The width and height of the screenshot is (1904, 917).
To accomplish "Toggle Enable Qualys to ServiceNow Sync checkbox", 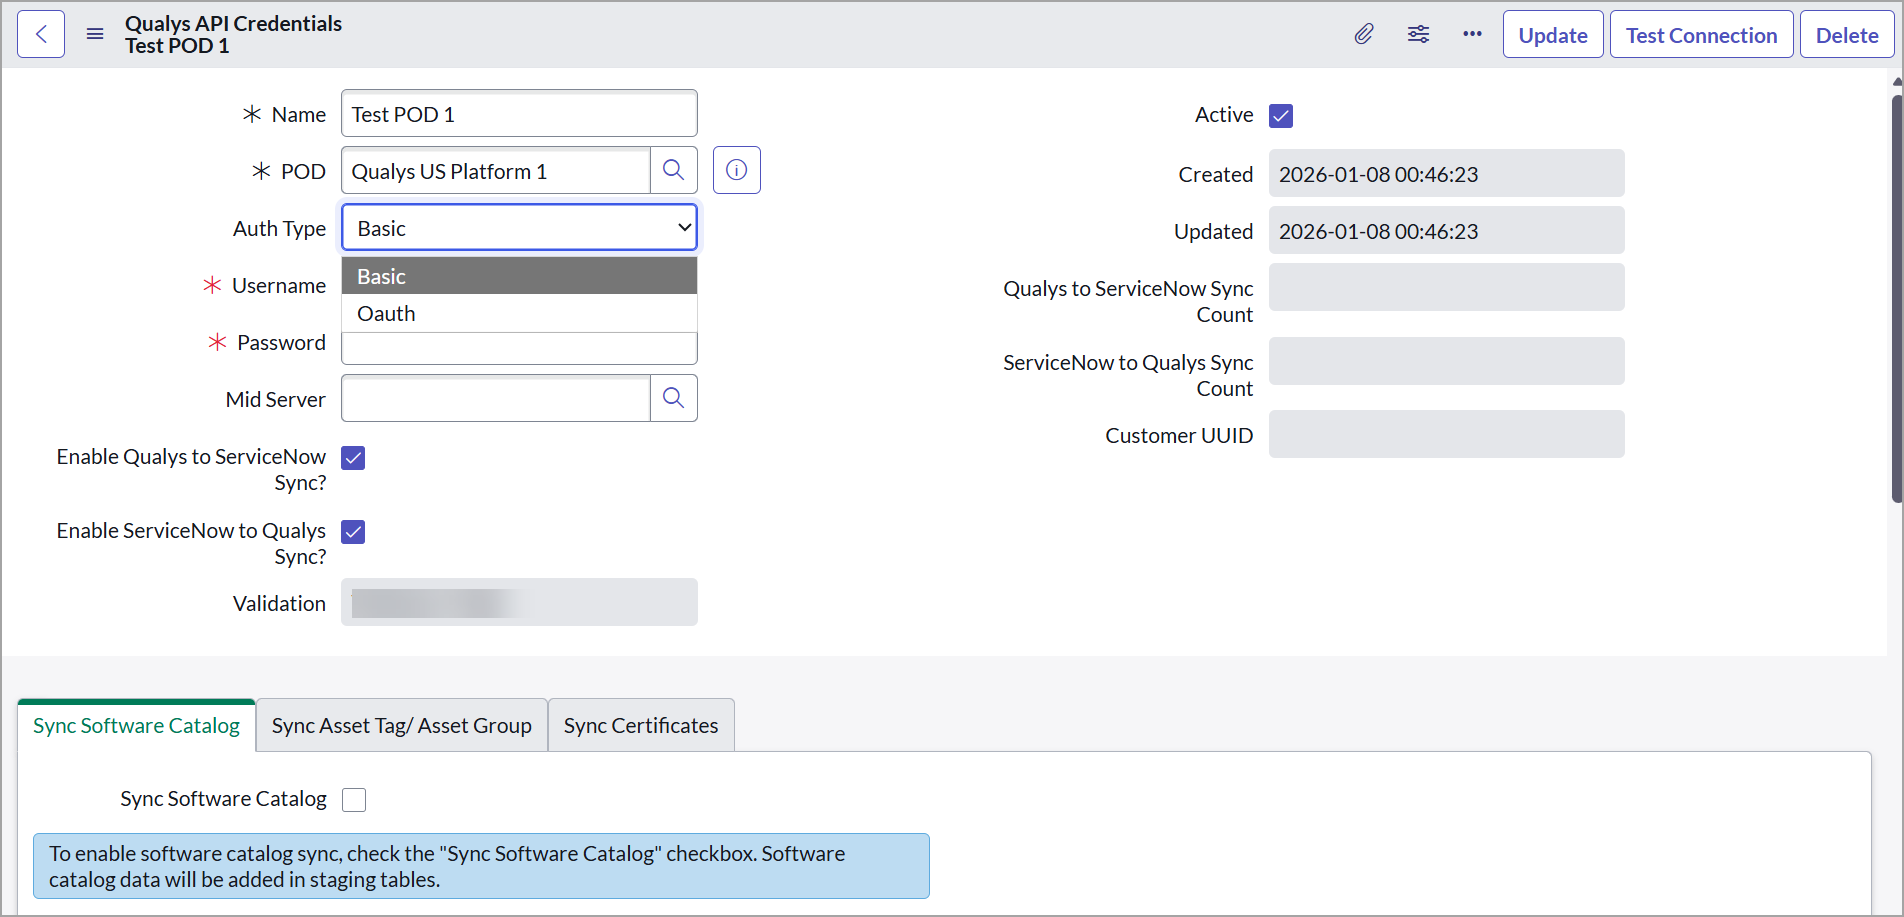I will coord(353,458).
